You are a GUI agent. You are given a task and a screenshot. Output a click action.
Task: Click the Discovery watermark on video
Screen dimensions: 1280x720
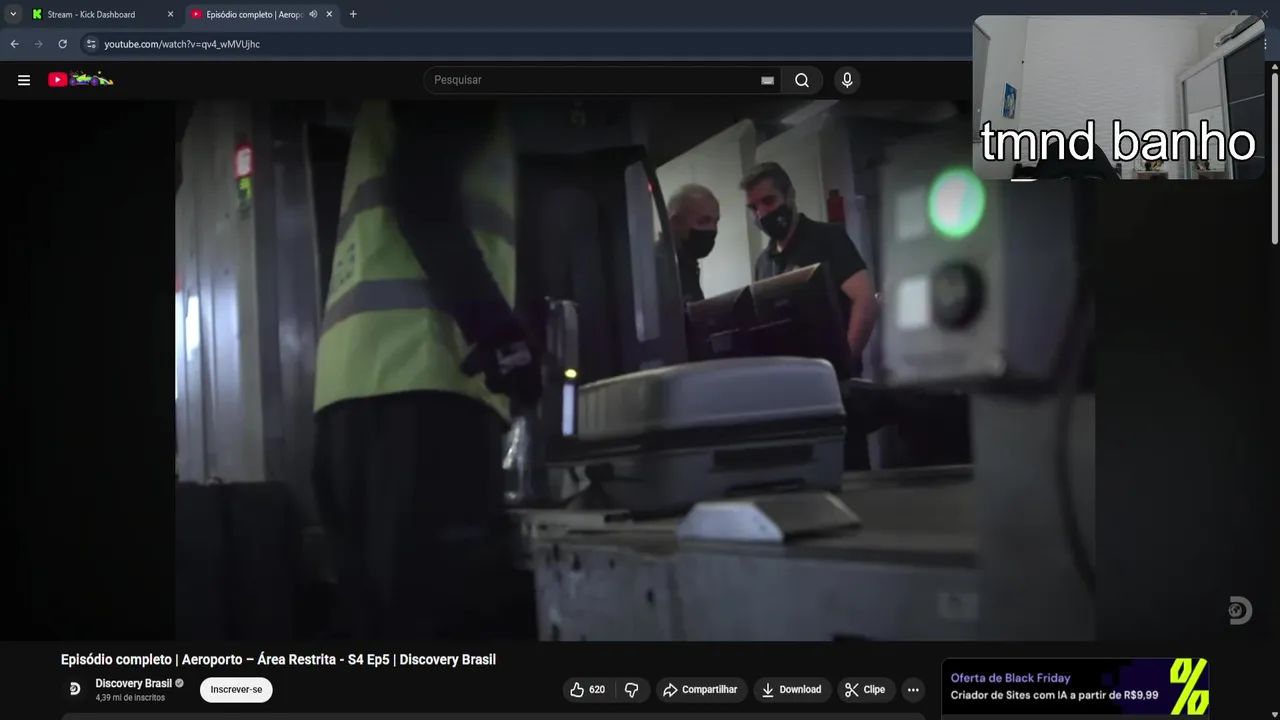click(x=1240, y=610)
